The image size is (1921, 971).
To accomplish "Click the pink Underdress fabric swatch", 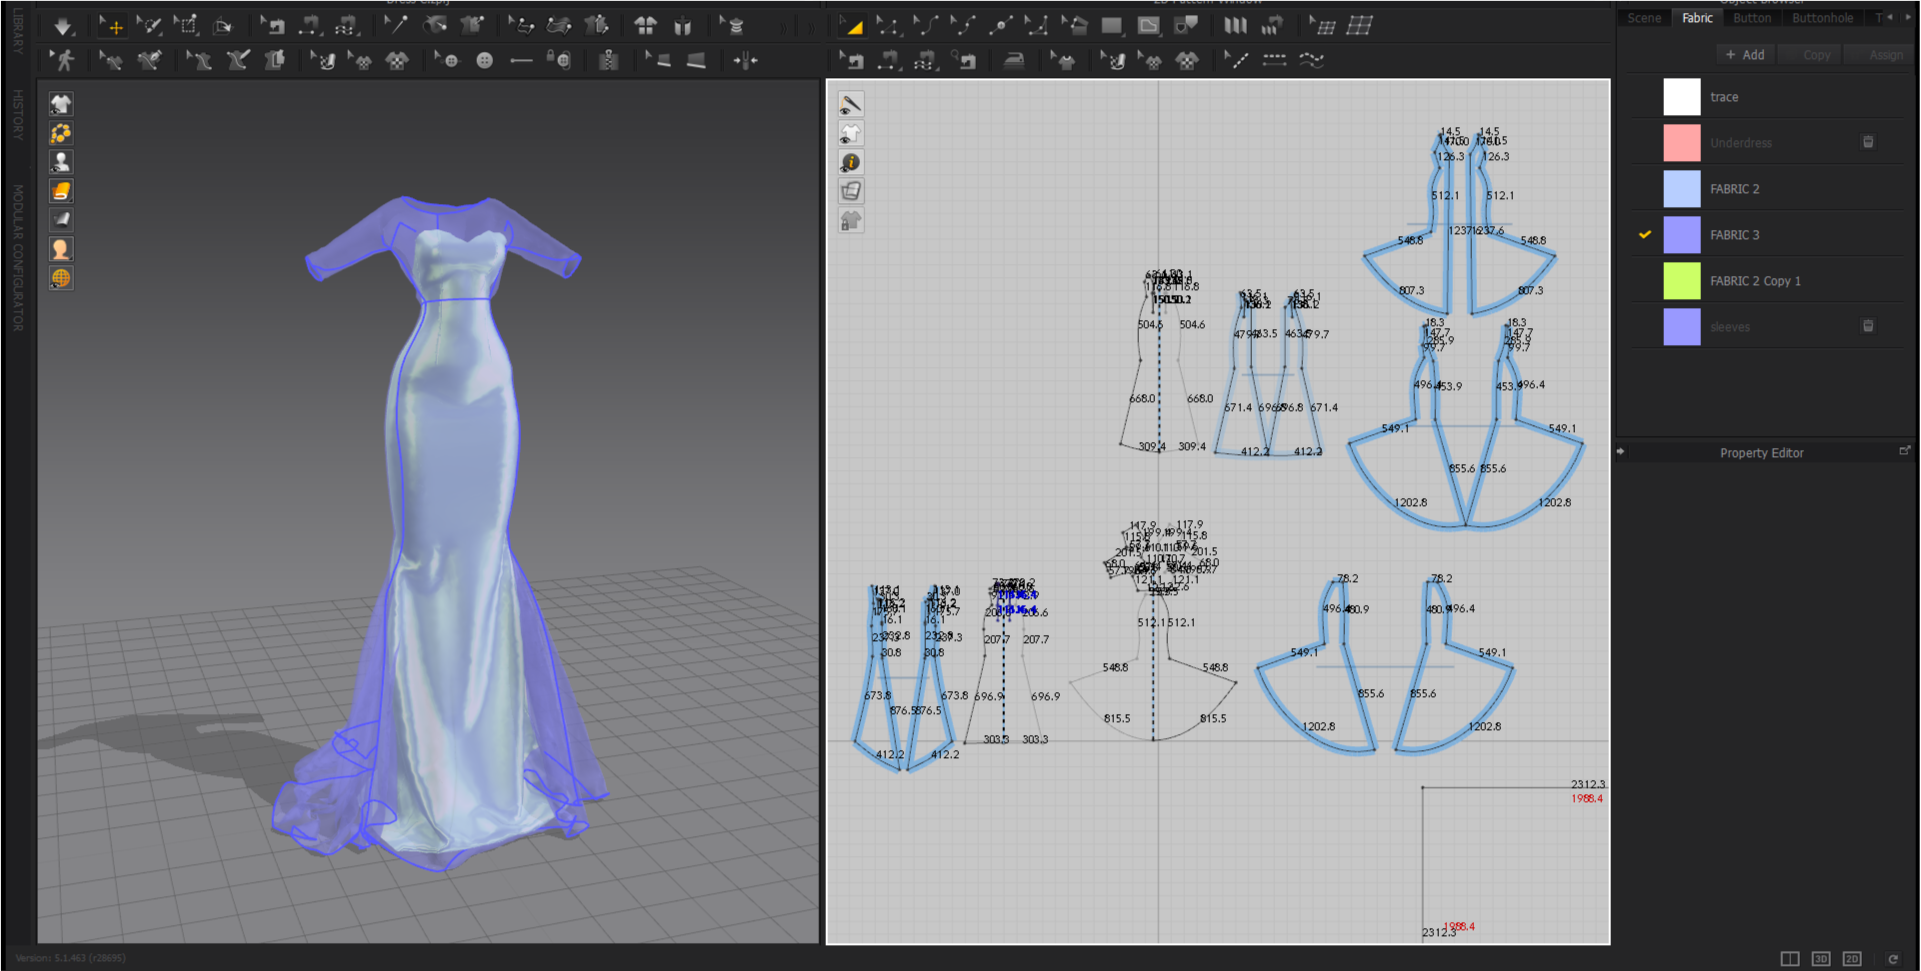I will coord(1682,143).
